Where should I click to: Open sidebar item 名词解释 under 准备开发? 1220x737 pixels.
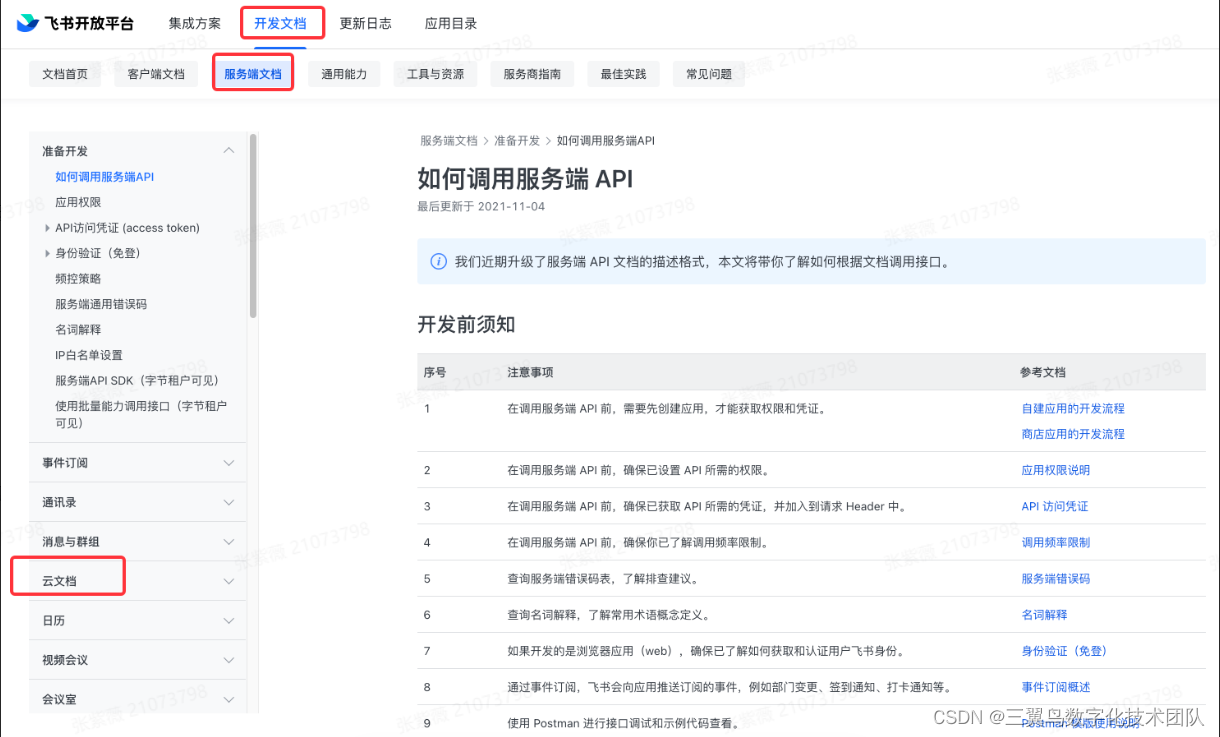pos(78,330)
